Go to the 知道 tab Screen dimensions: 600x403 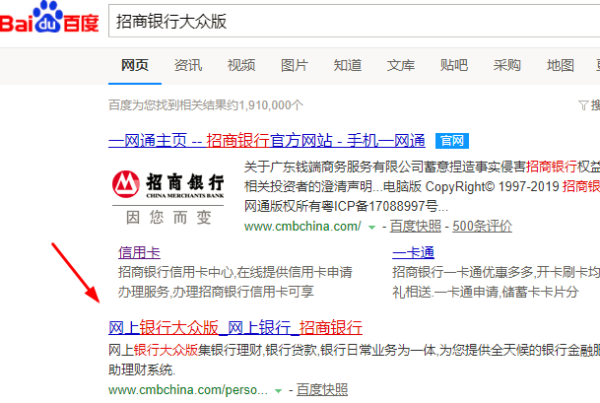coord(347,65)
